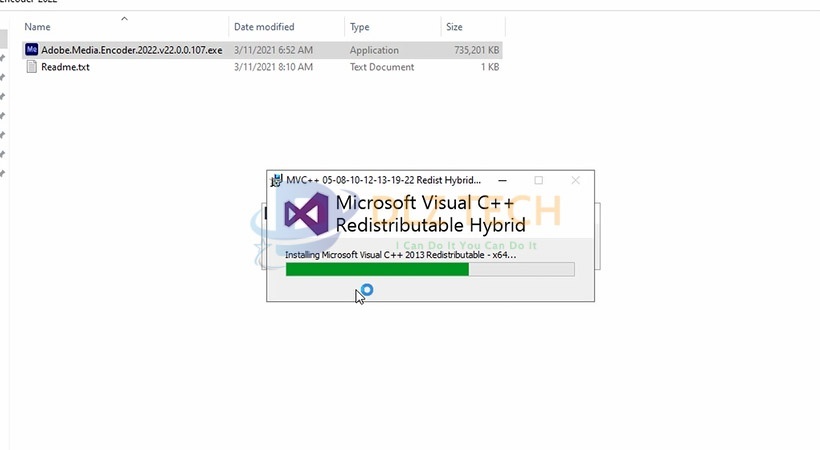
Task: Click the 3/11/2021 6:52 AM date cell
Action: click(273, 50)
